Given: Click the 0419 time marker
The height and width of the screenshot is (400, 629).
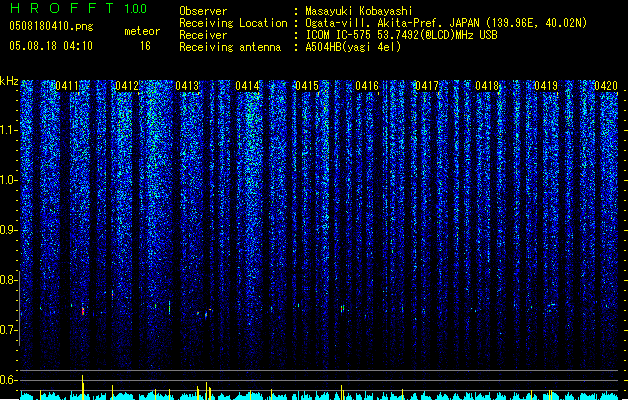Looking at the screenshot, I should pyautogui.click(x=546, y=86).
